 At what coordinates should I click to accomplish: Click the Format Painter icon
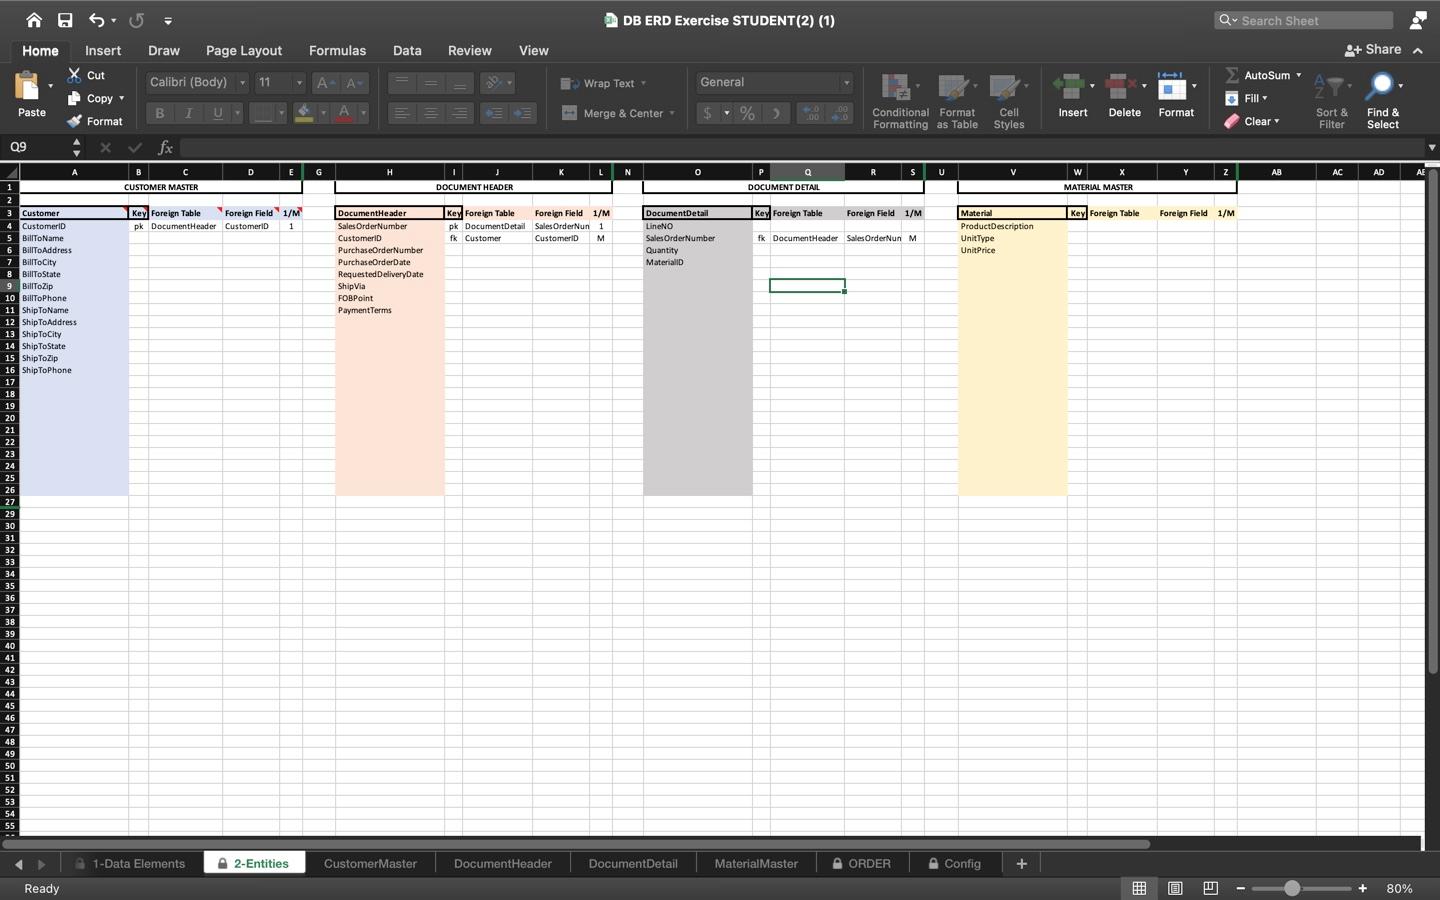coord(73,121)
